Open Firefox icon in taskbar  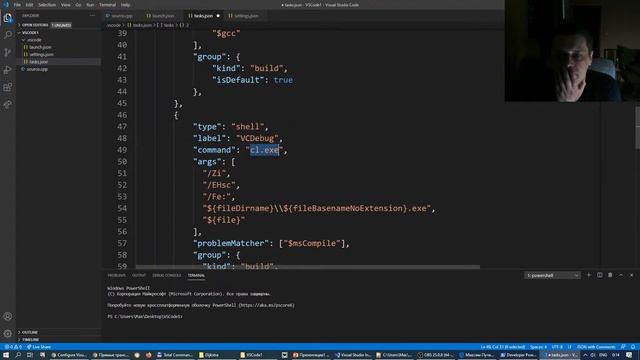(x=149, y=355)
